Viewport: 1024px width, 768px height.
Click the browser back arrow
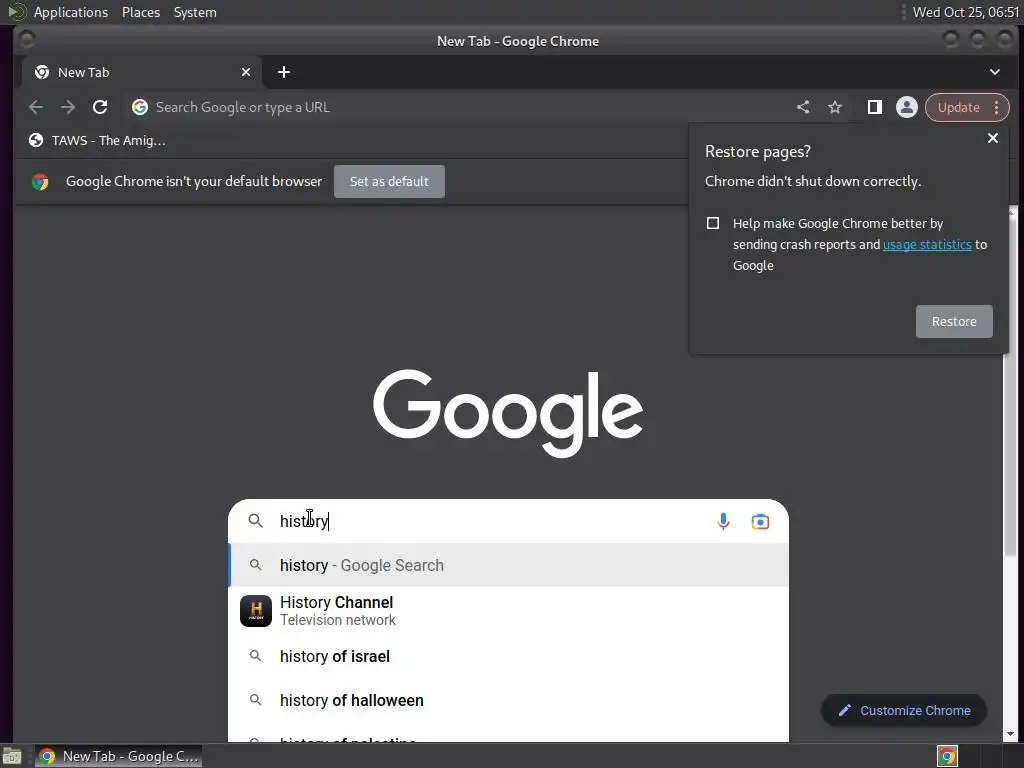(x=36, y=107)
